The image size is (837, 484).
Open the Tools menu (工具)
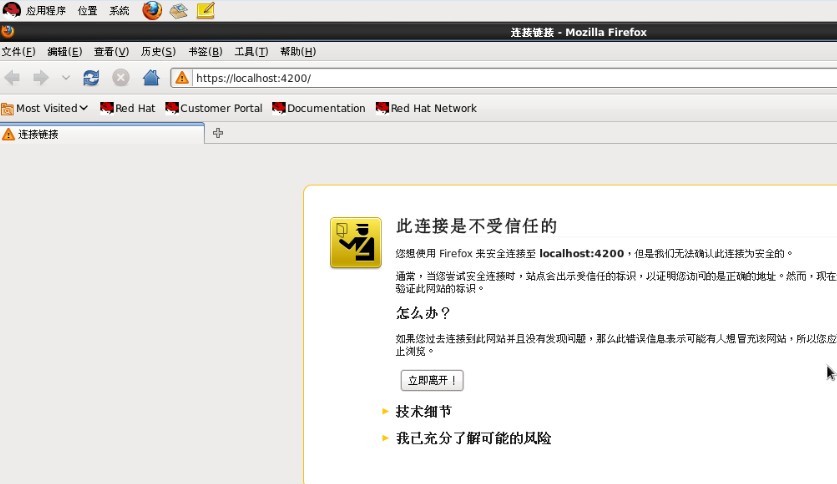pos(251,52)
